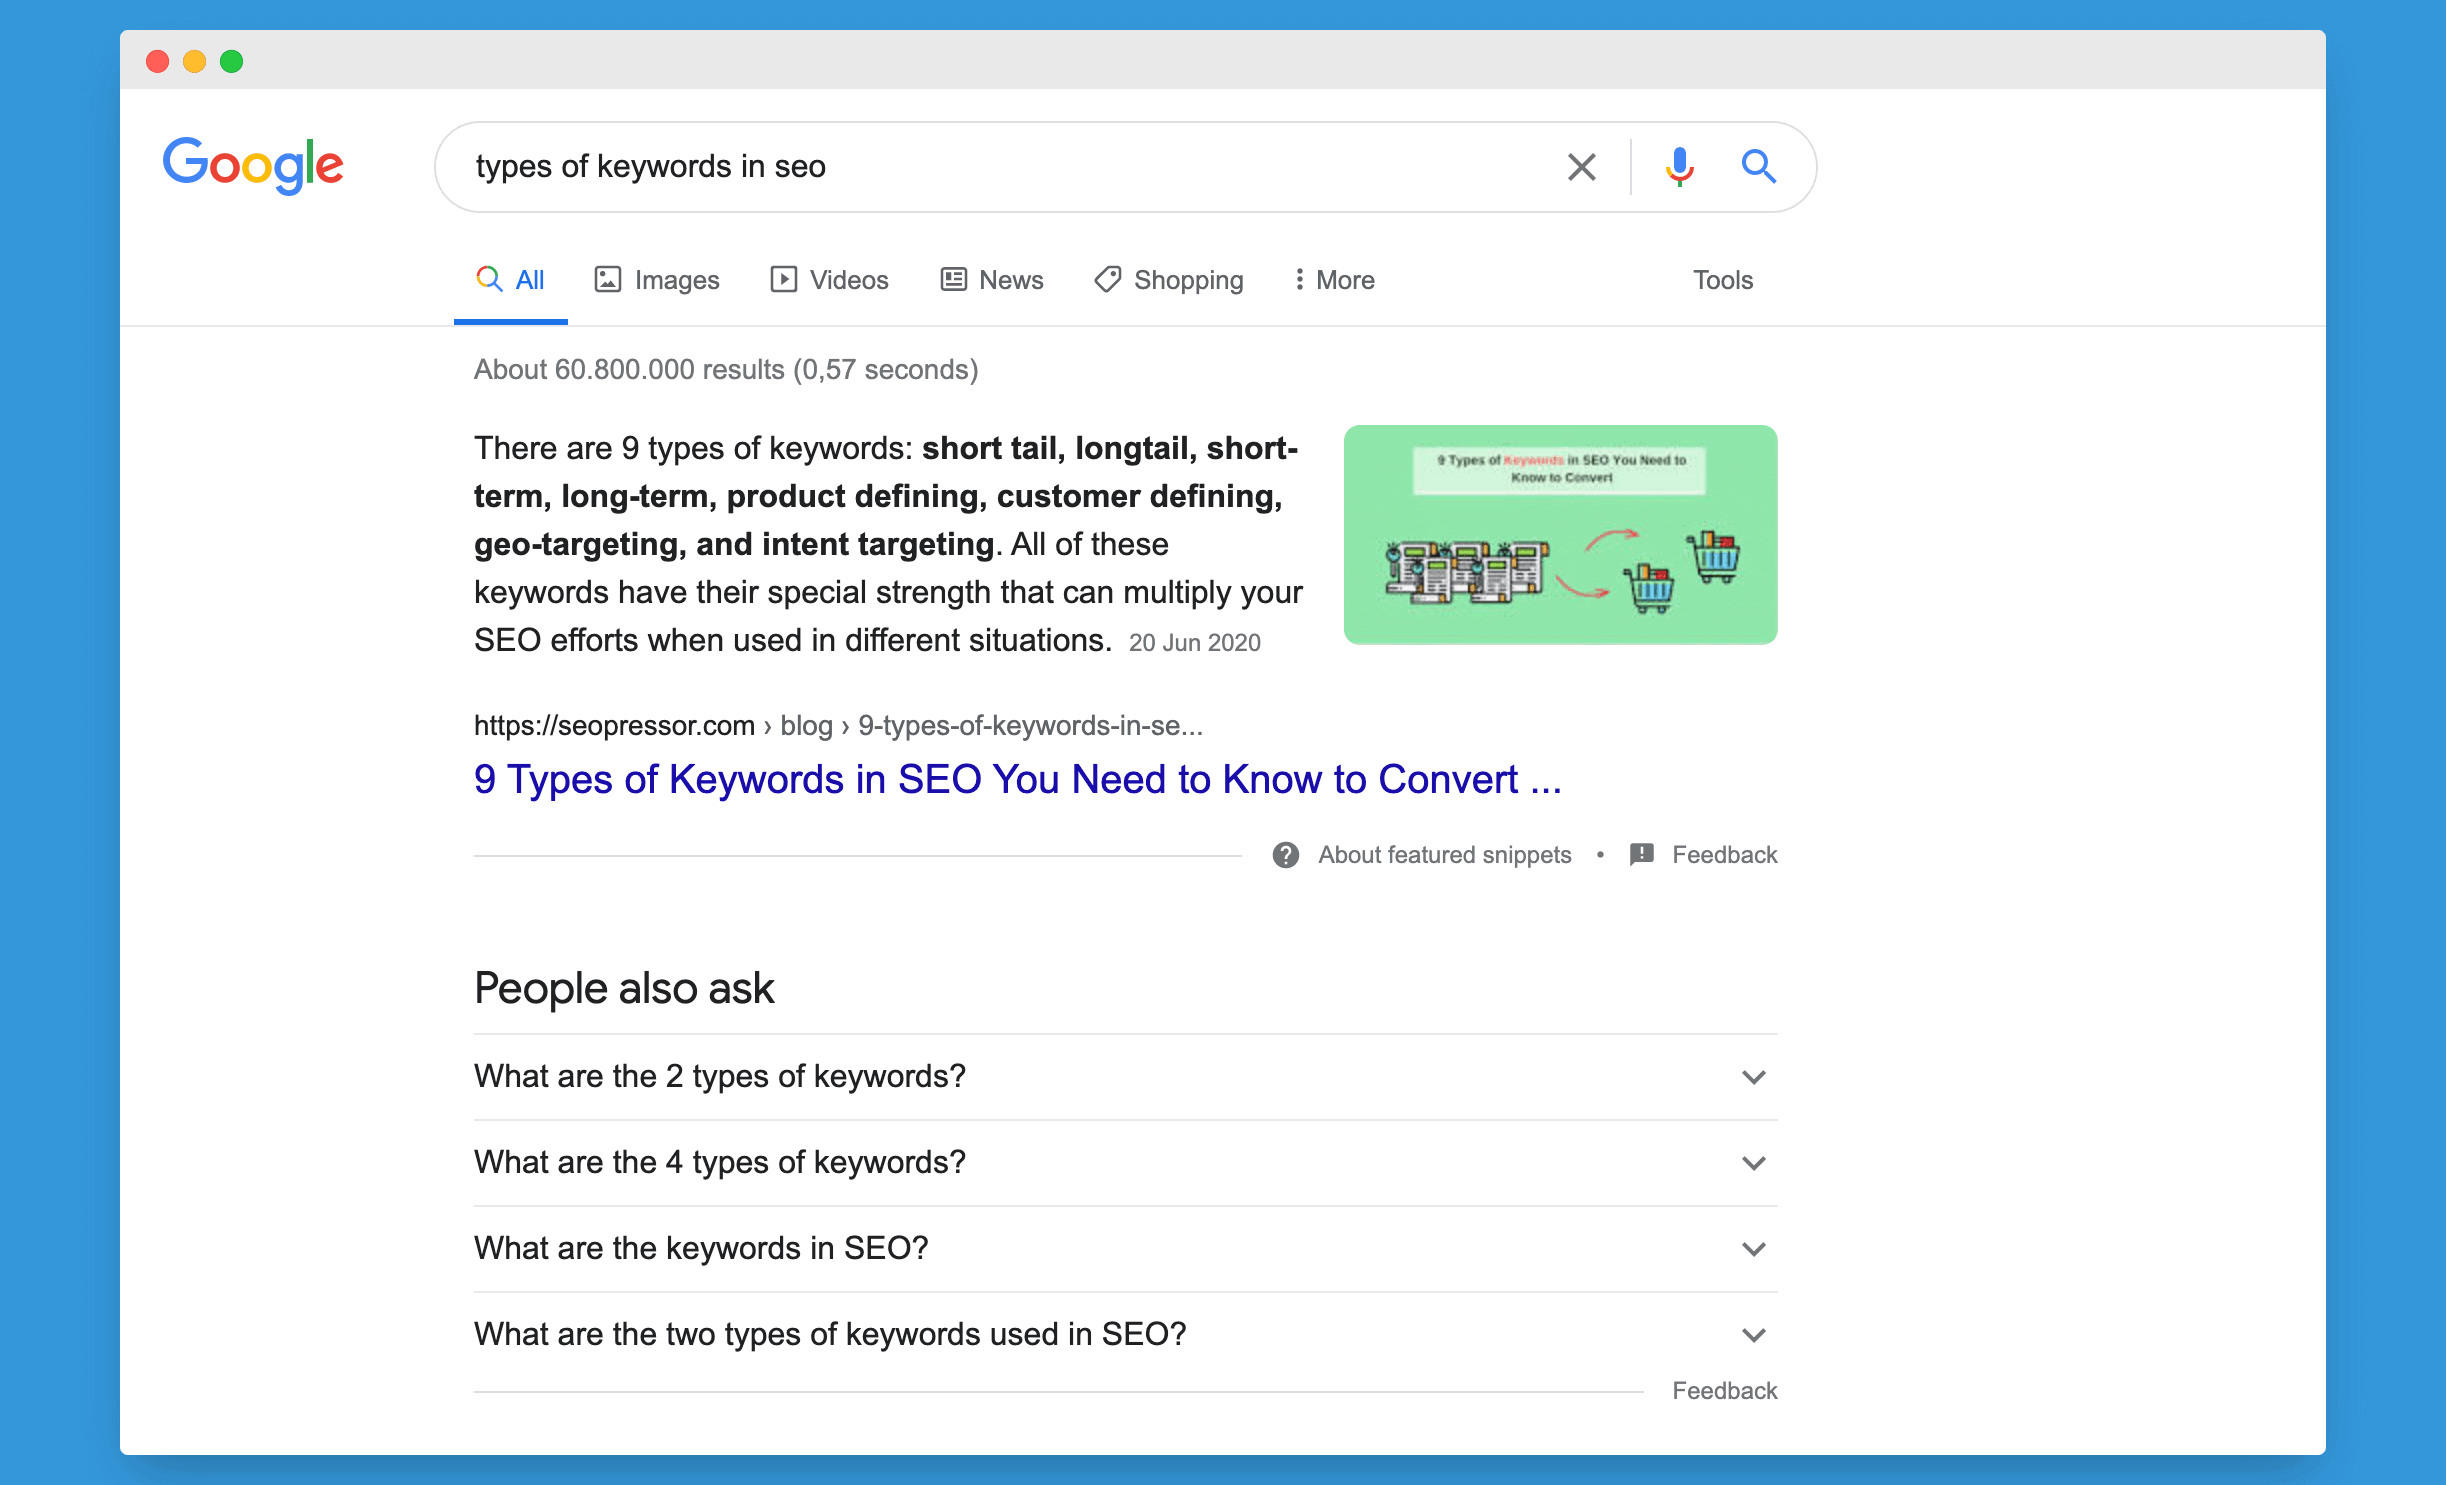The image size is (2446, 1485).
Task: Click the News tab newspaper icon
Action: point(953,279)
